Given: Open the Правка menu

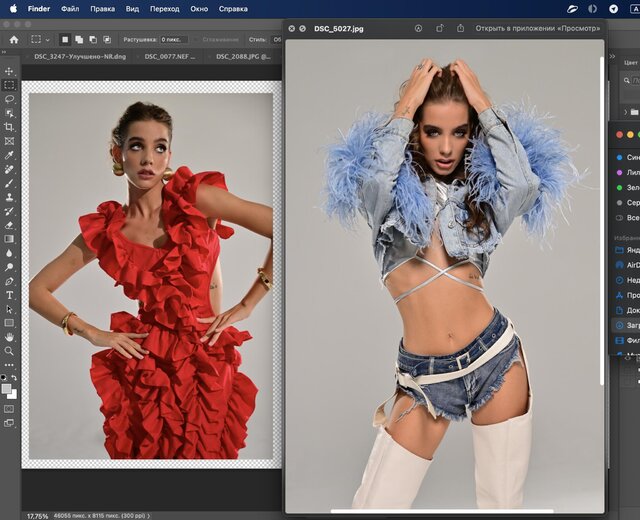Looking at the screenshot, I should click(102, 9).
